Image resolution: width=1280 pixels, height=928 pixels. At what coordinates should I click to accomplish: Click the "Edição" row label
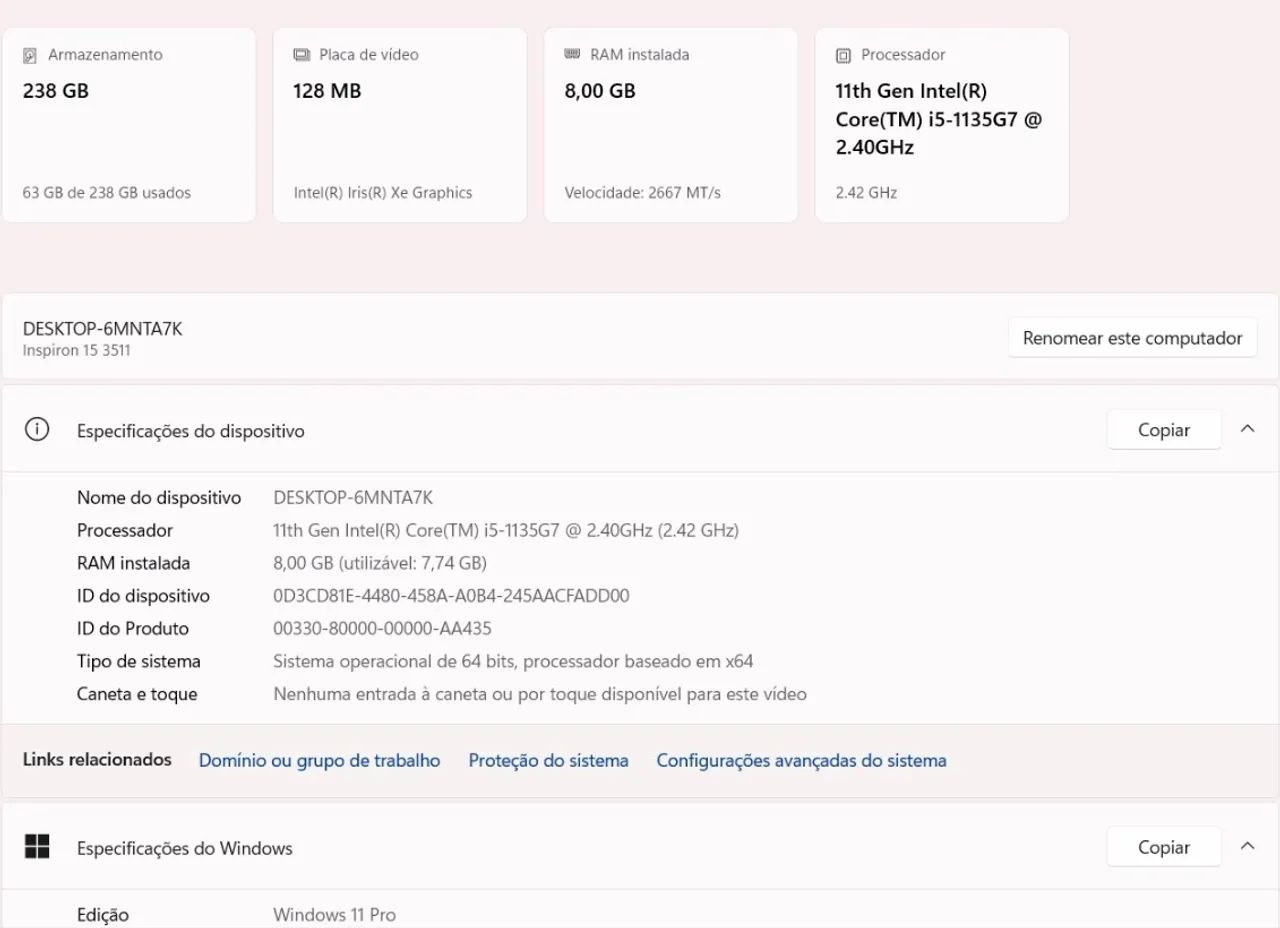click(103, 915)
